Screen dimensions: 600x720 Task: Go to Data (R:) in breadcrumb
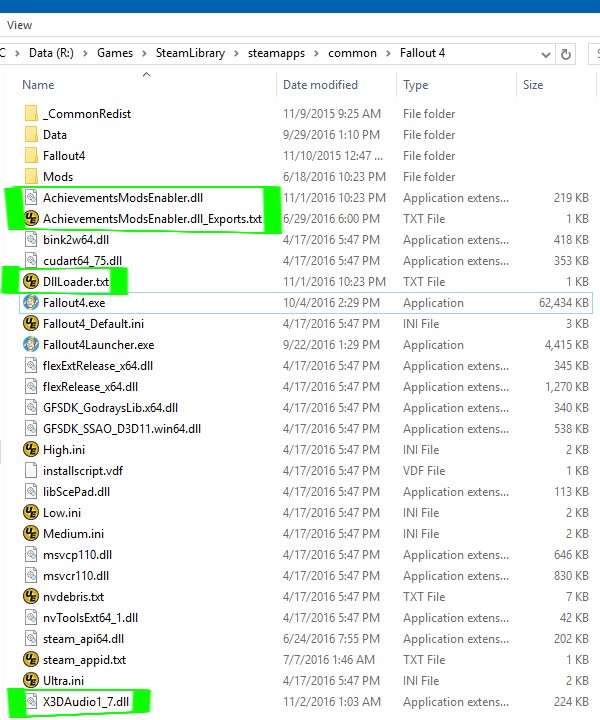[x=51, y=53]
